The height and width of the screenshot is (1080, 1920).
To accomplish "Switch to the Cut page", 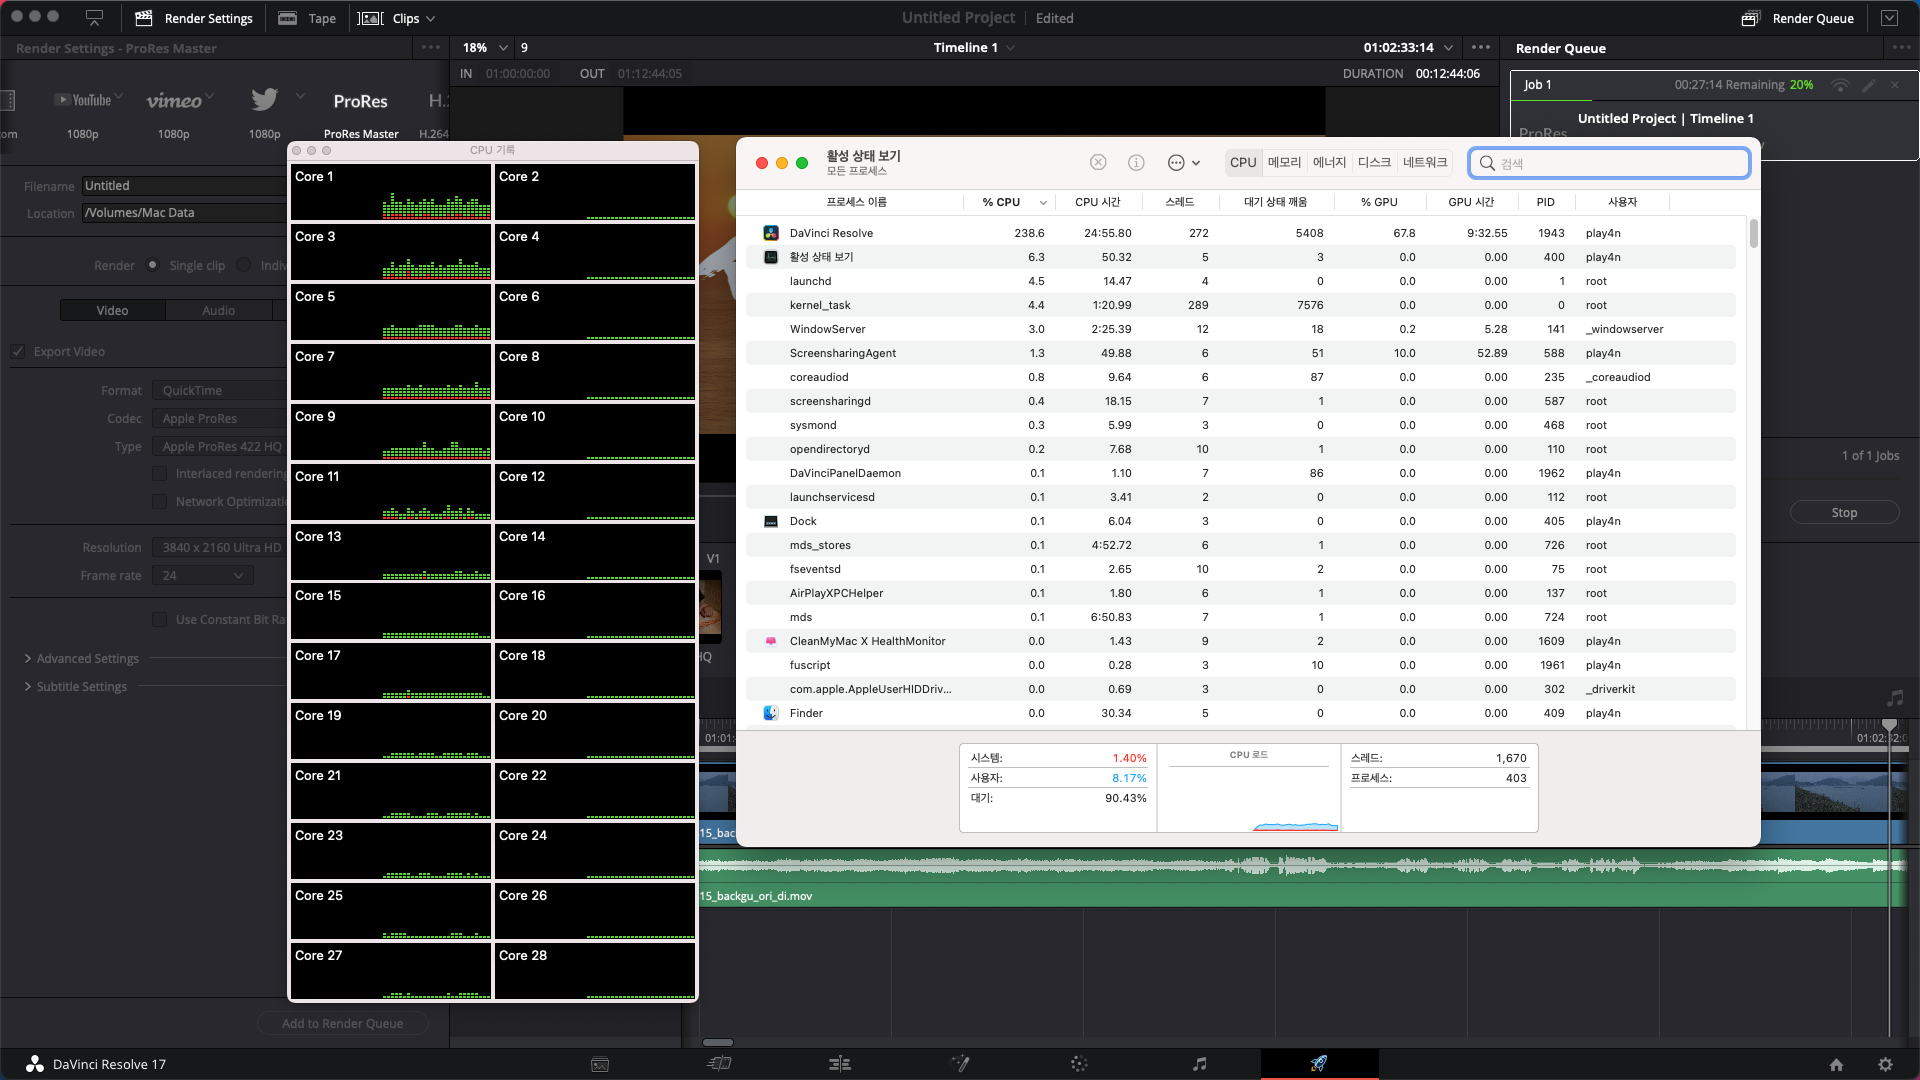I will point(719,1064).
